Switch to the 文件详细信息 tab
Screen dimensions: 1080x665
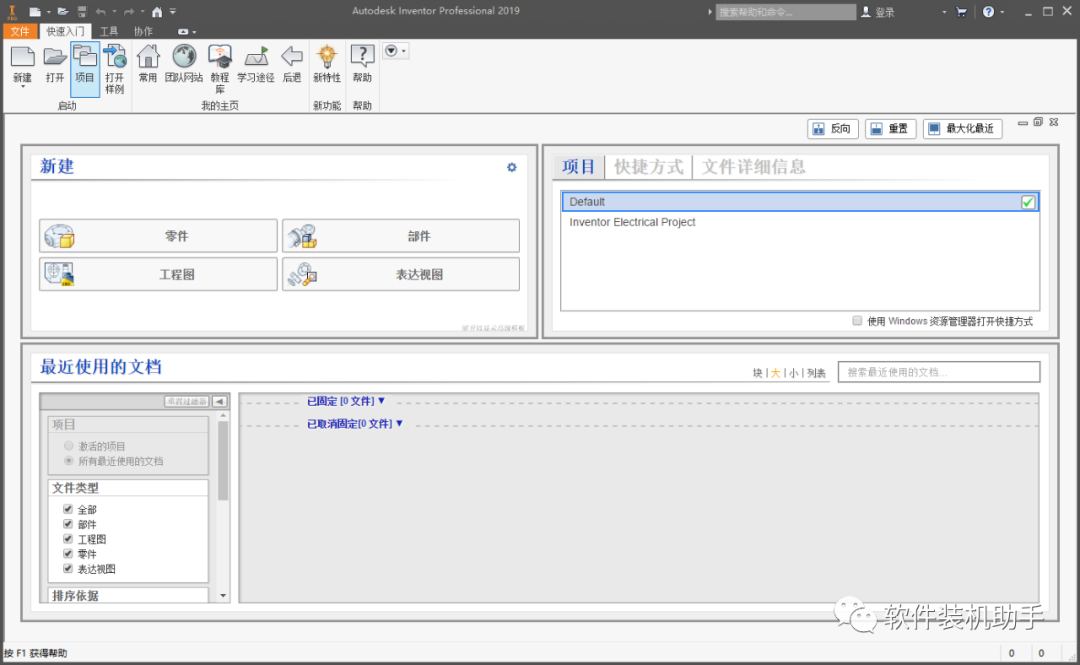click(754, 167)
